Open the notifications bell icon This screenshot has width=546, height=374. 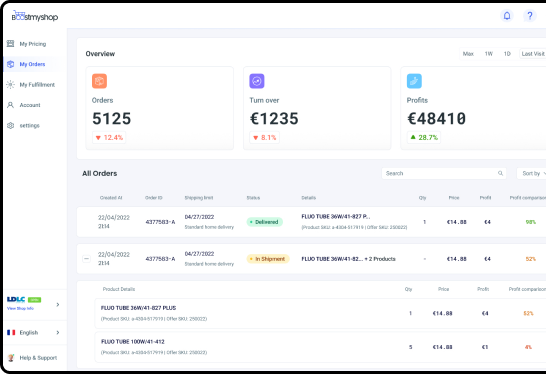[x=507, y=16]
